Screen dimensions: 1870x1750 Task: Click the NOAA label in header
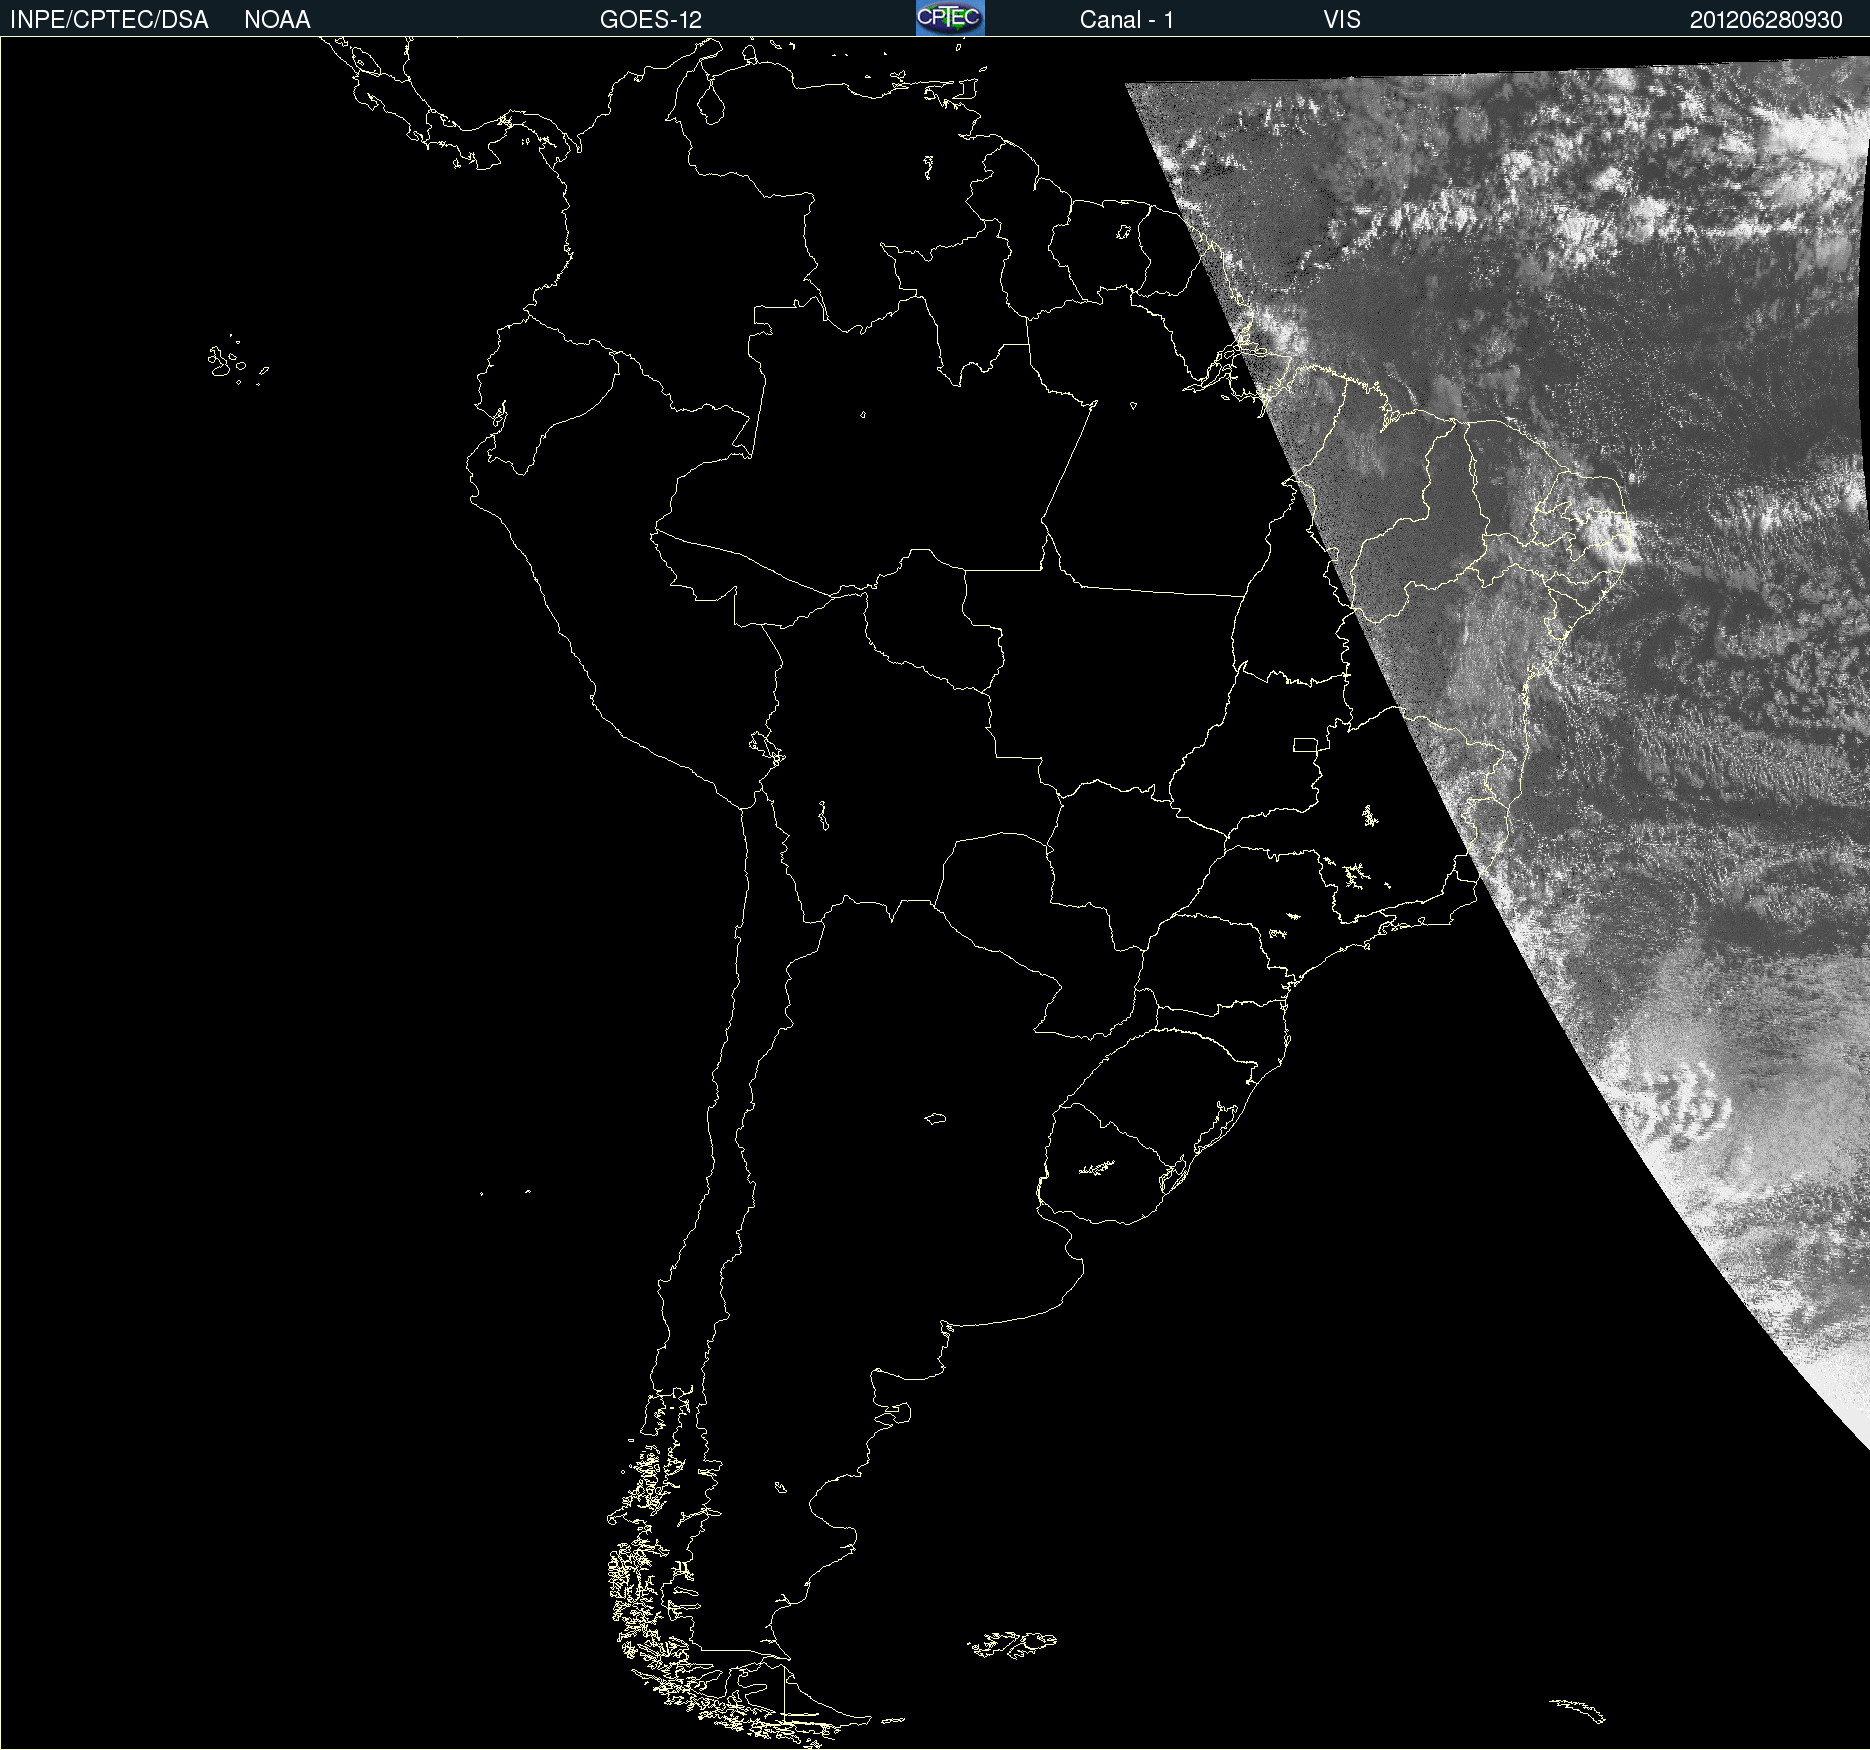coord(277,20)
